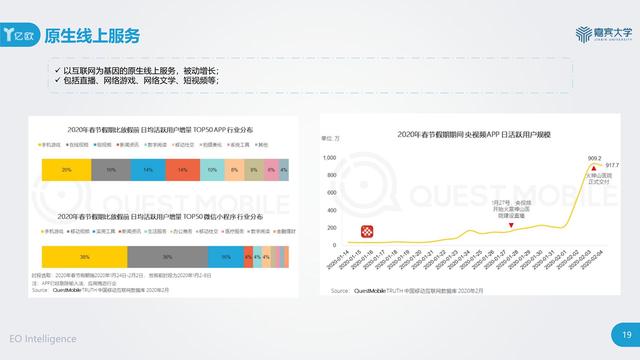This screenshot has width=640, height=360.
Task: Click the 亿欧 logo badge
Action: (19, 35)
